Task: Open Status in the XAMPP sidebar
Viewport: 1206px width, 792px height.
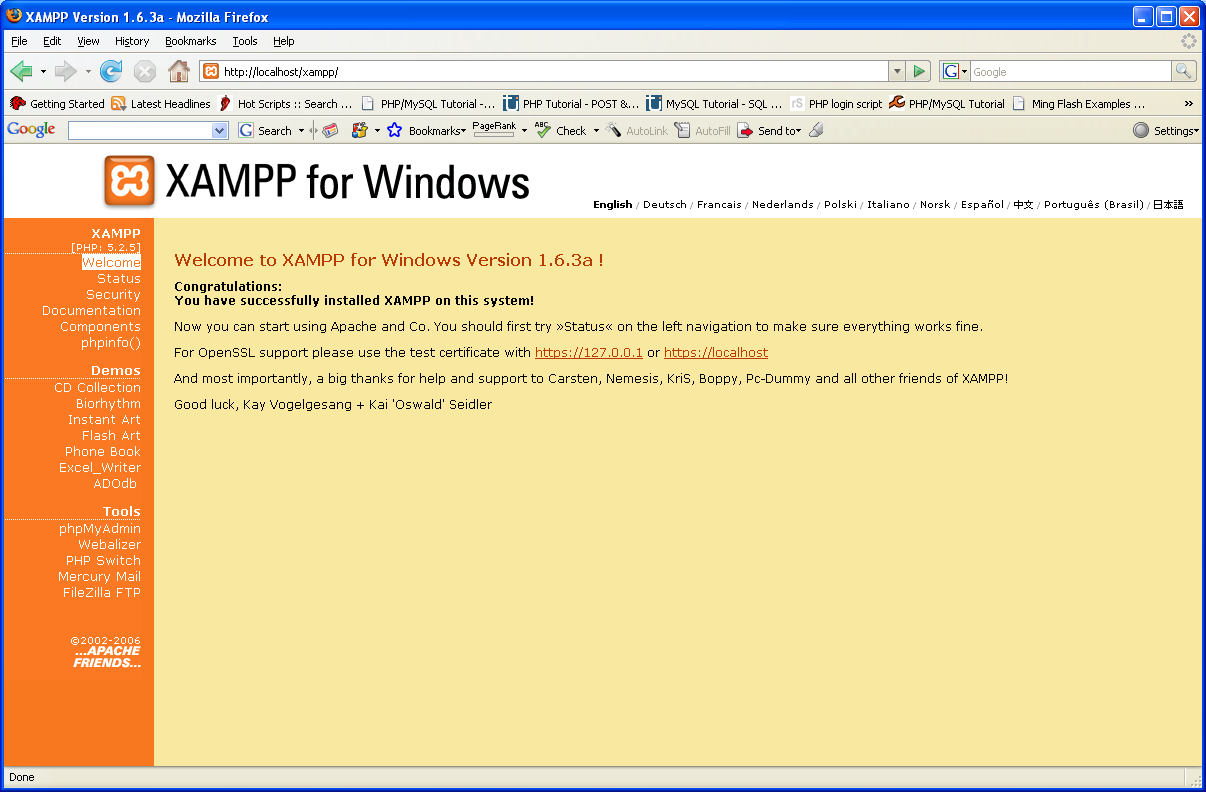Action: [x=119, y=278]
